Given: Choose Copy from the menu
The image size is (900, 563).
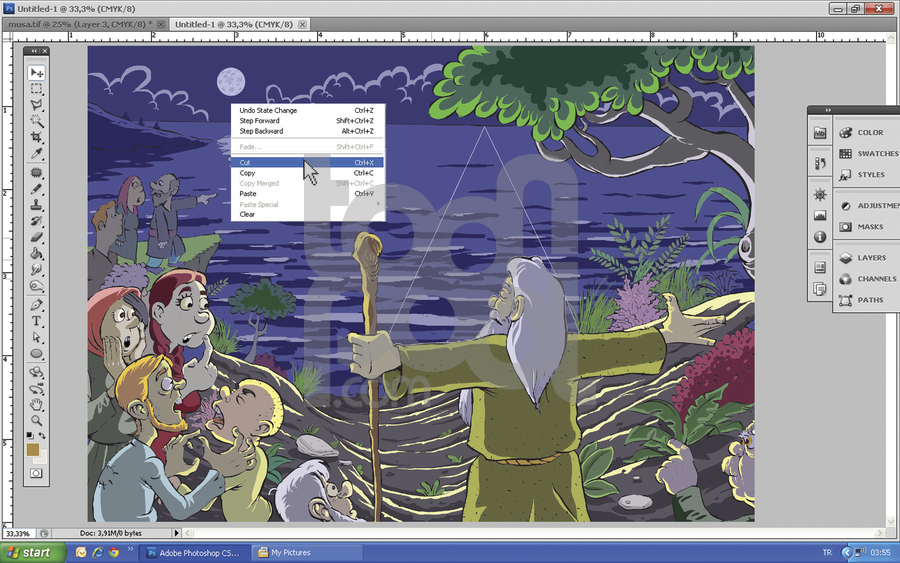Looking at the screenshot, I should [x=308, y=173].
